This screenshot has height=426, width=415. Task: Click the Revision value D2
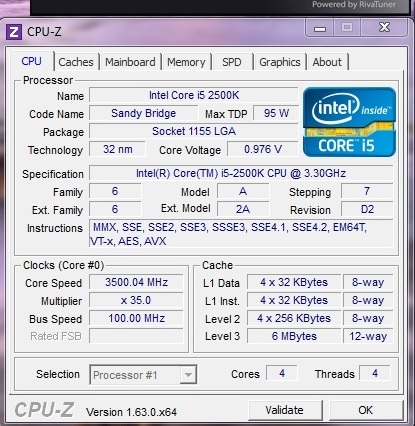[367, 209]
